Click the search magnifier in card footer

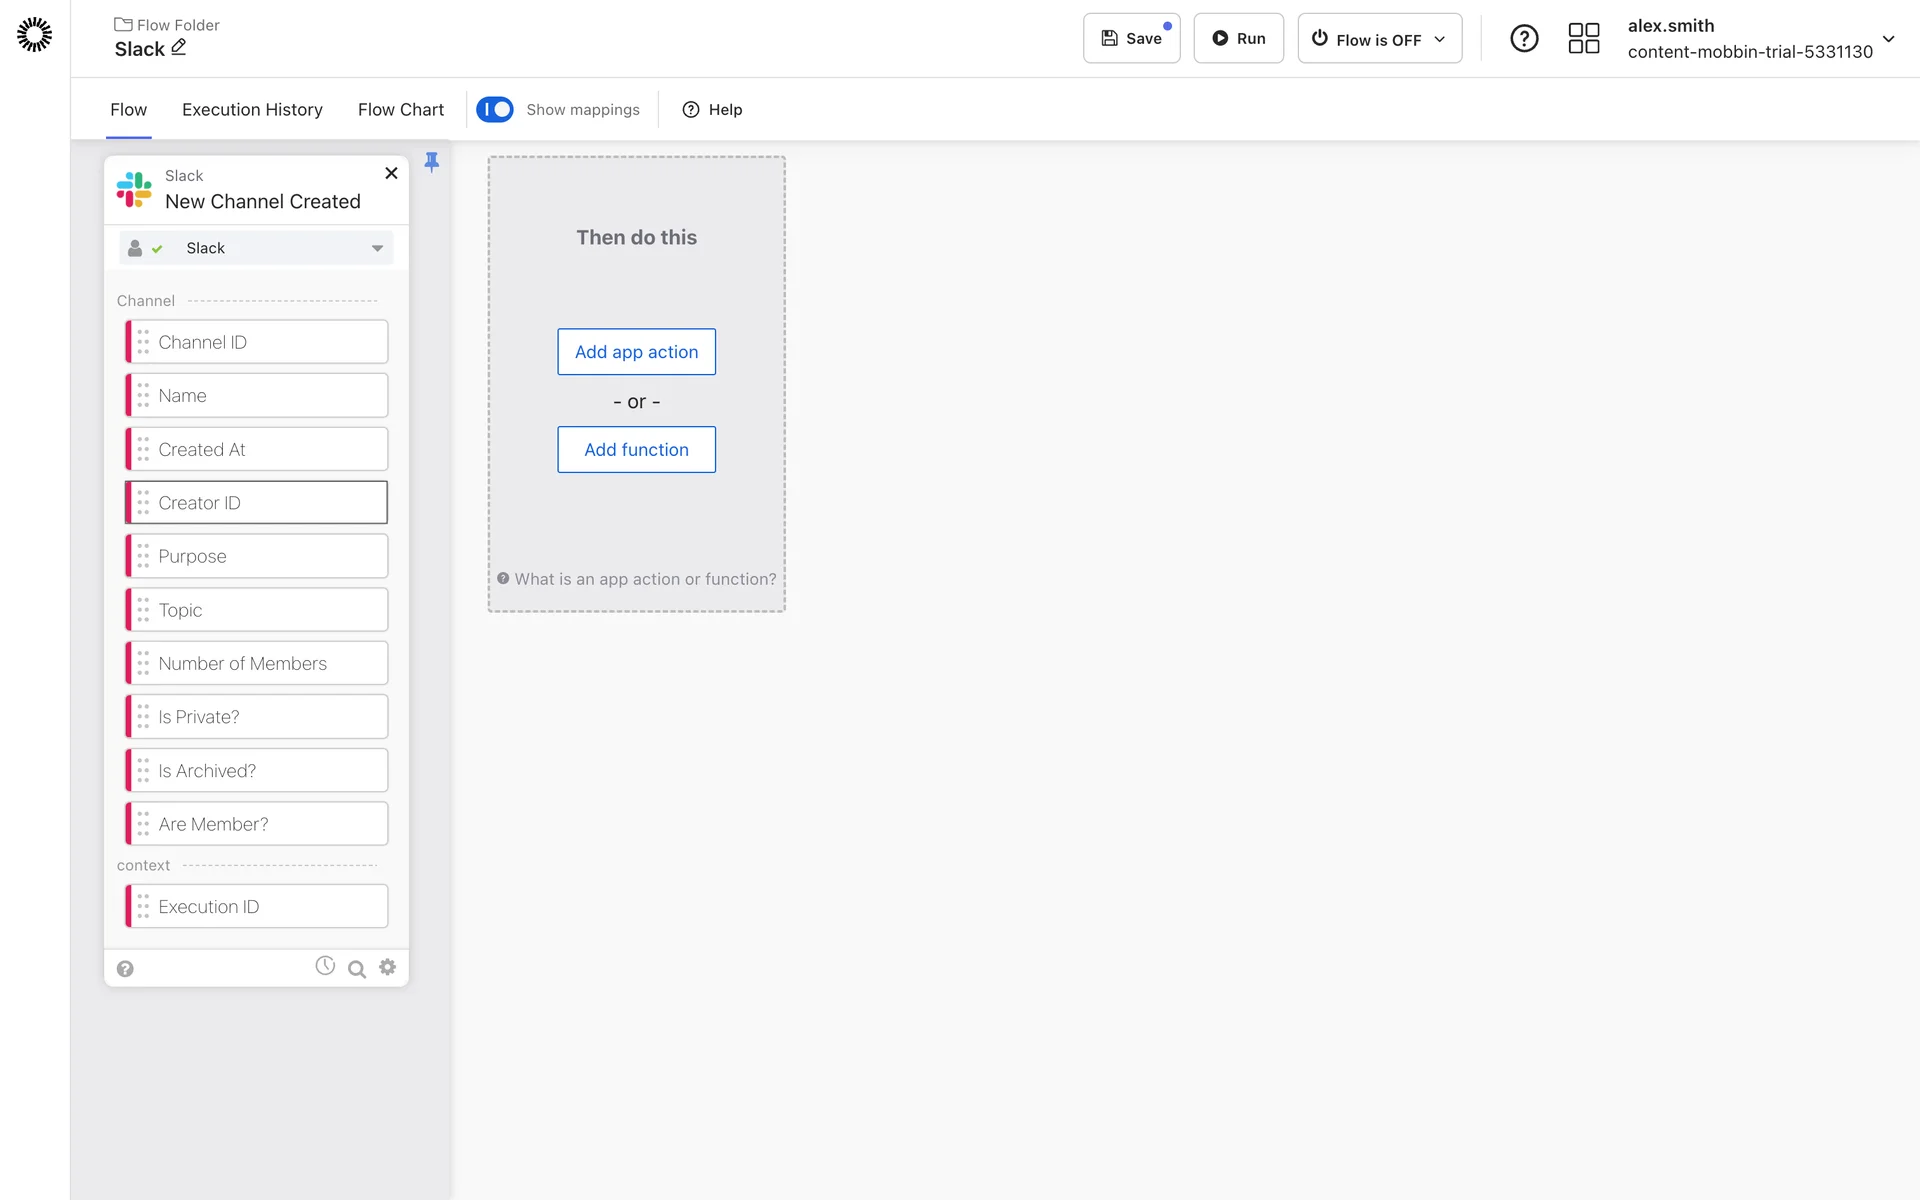click(x=356, y=969)
